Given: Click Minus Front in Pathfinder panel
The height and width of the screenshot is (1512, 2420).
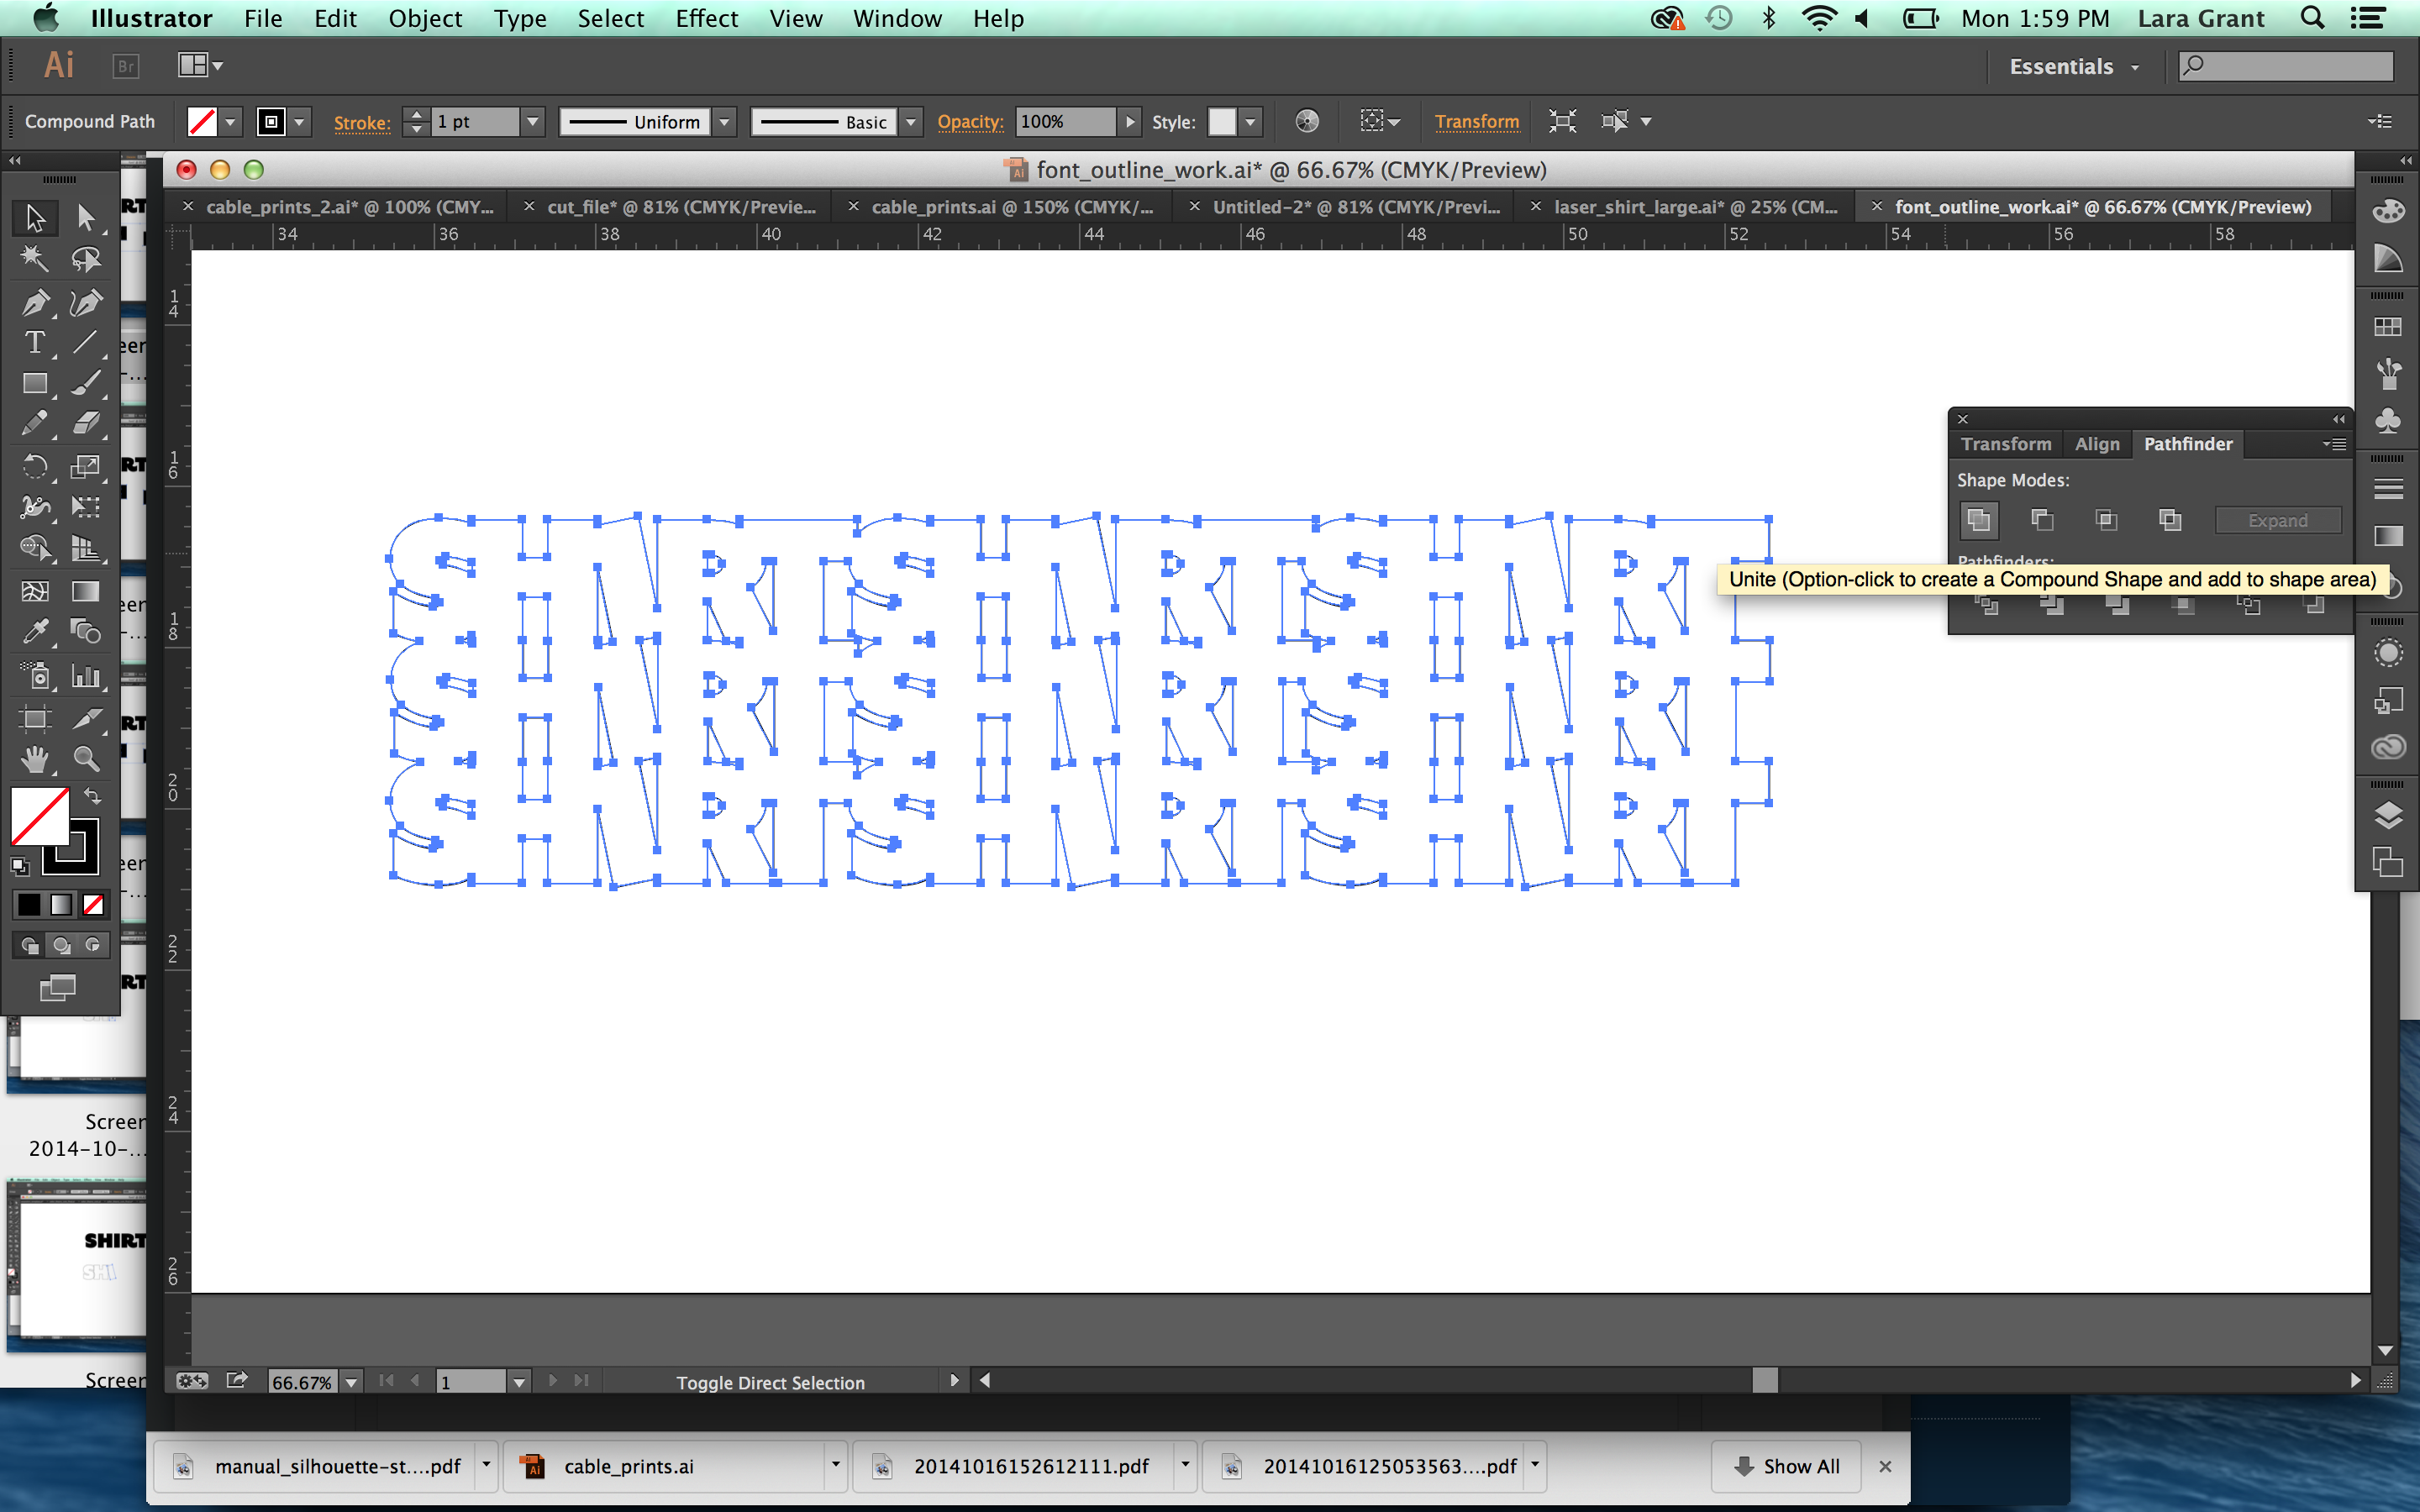Looking at the screenshot, I should [x=2042, y=520].
